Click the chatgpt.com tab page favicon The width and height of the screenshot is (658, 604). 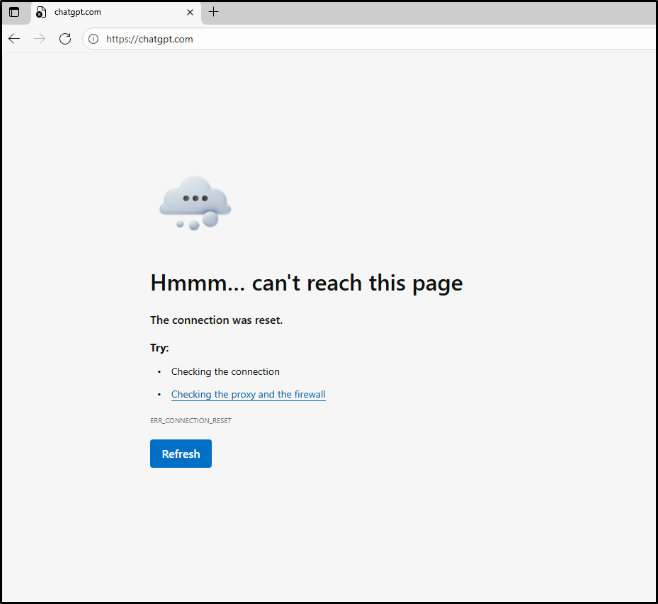pos(41,12)
